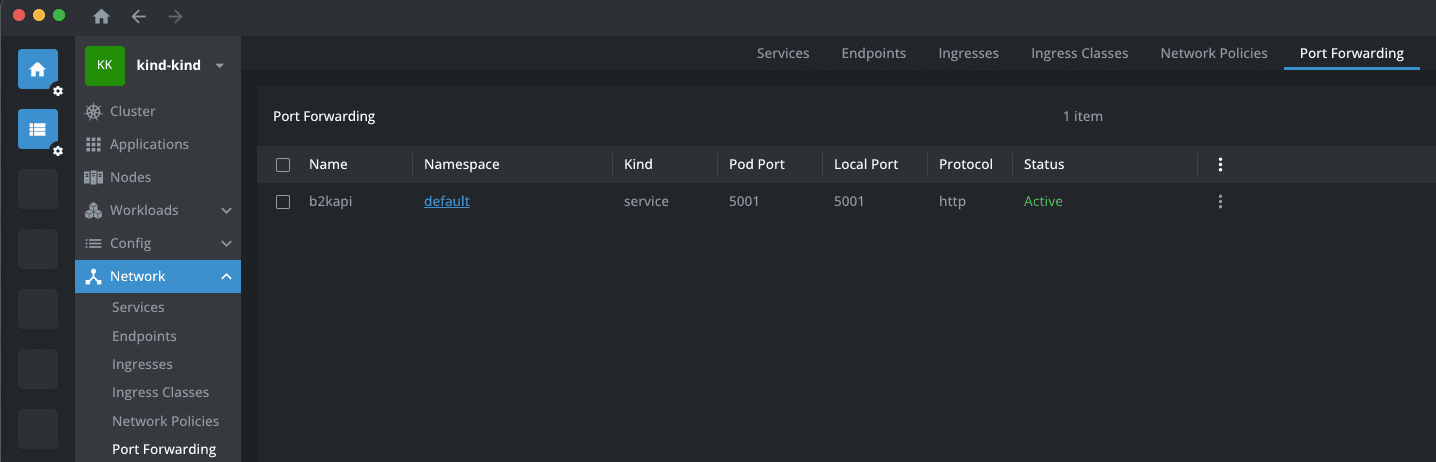Select the Port Forwarding tab
The width and height of the screenshot is (1436, 462).
pyautogui.click(x=1352, y=53)
